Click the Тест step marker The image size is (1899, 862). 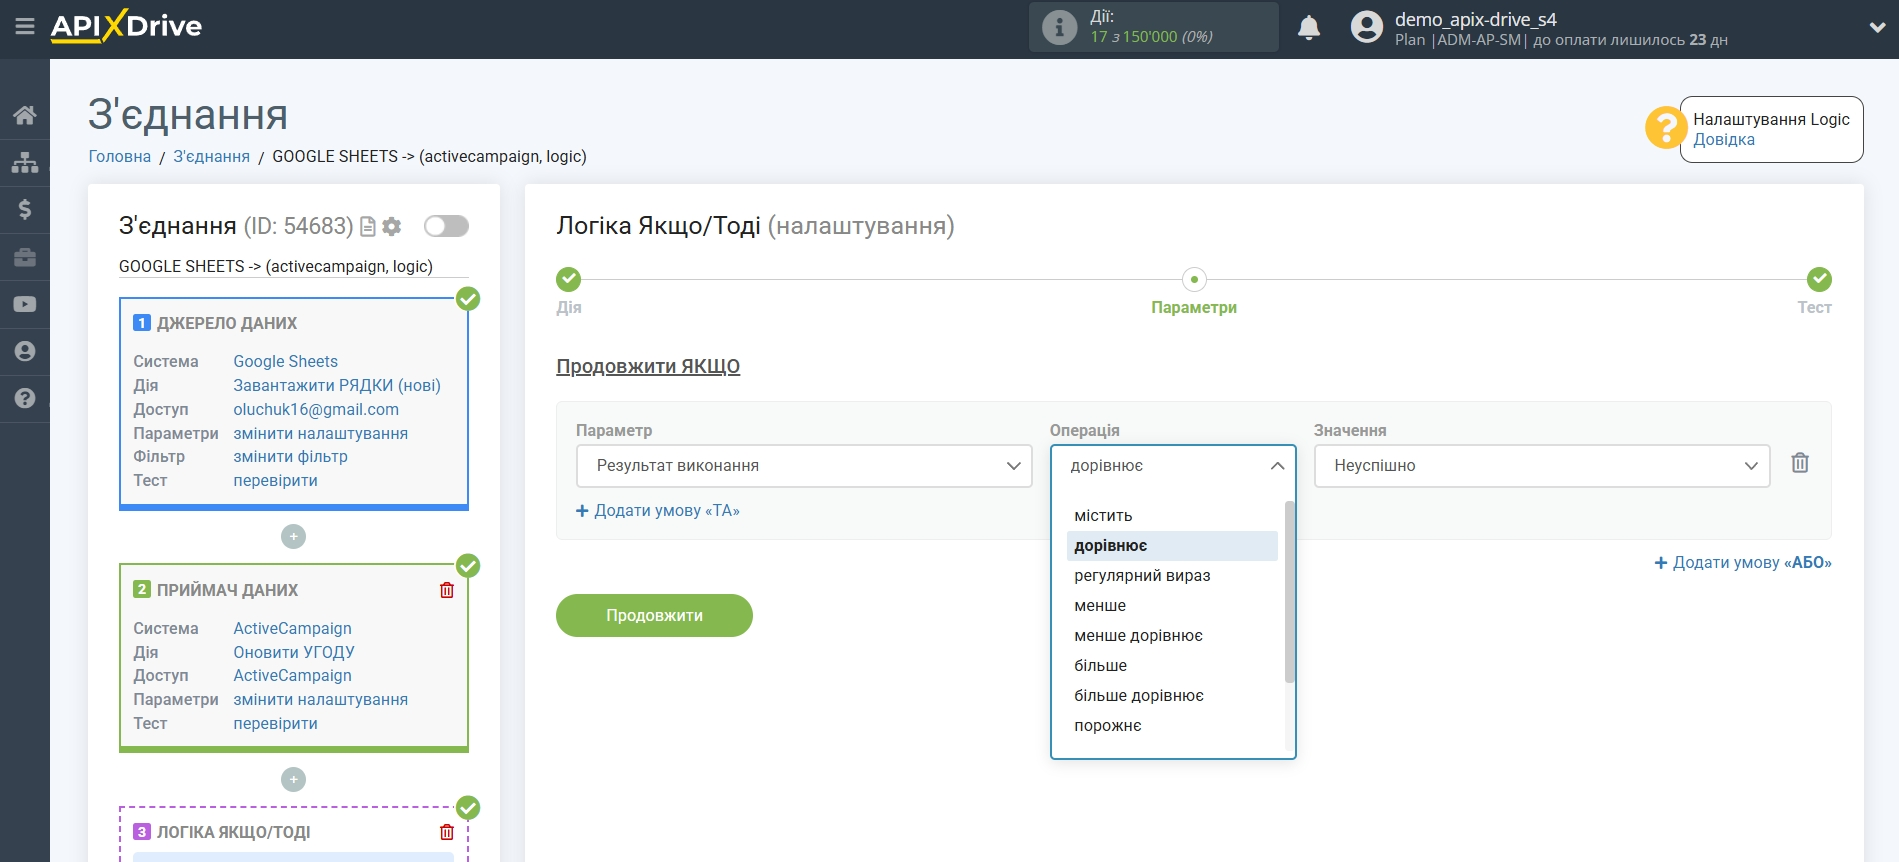(x=1819, y=279)
